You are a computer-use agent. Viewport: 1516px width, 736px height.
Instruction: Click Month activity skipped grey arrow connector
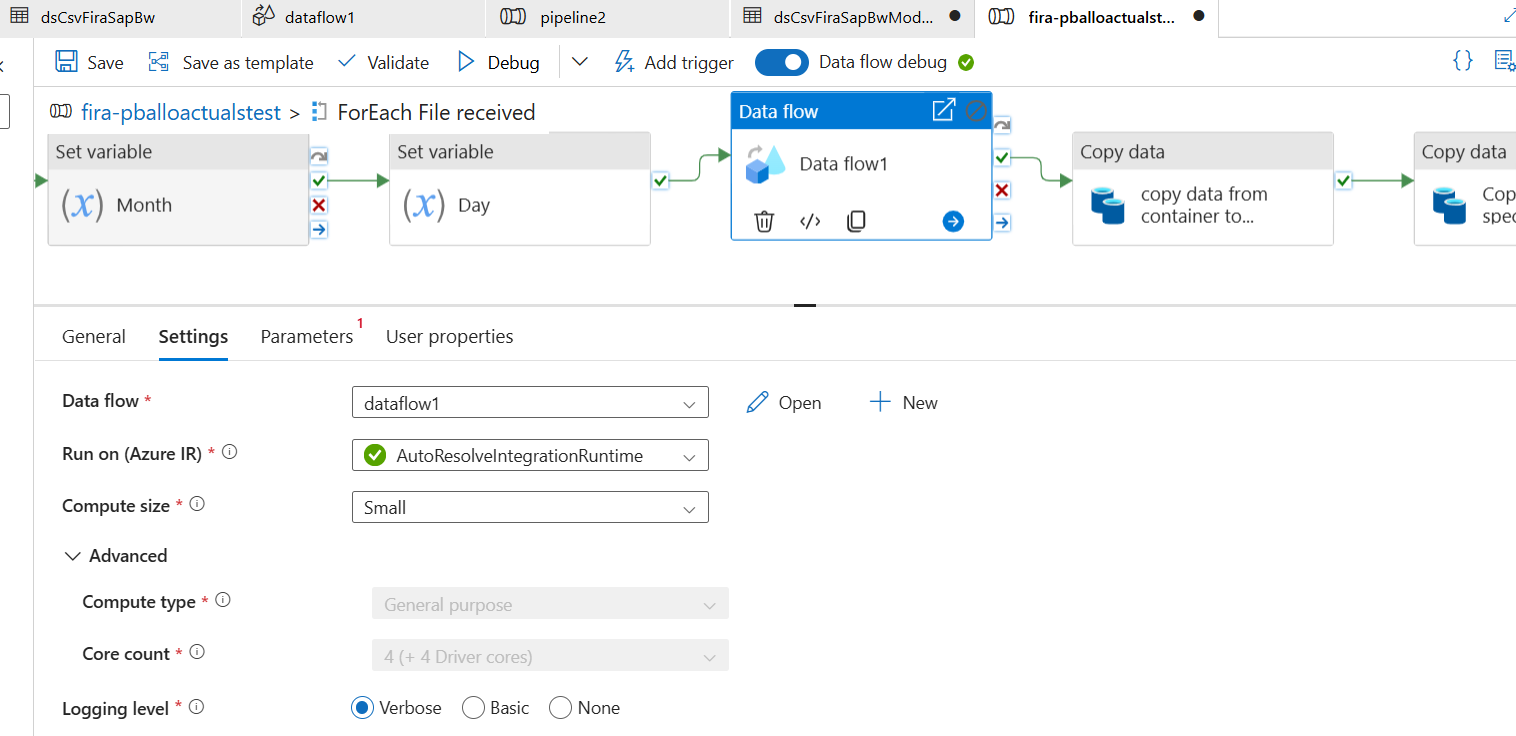pyautogui.click(x=319, y=157)
